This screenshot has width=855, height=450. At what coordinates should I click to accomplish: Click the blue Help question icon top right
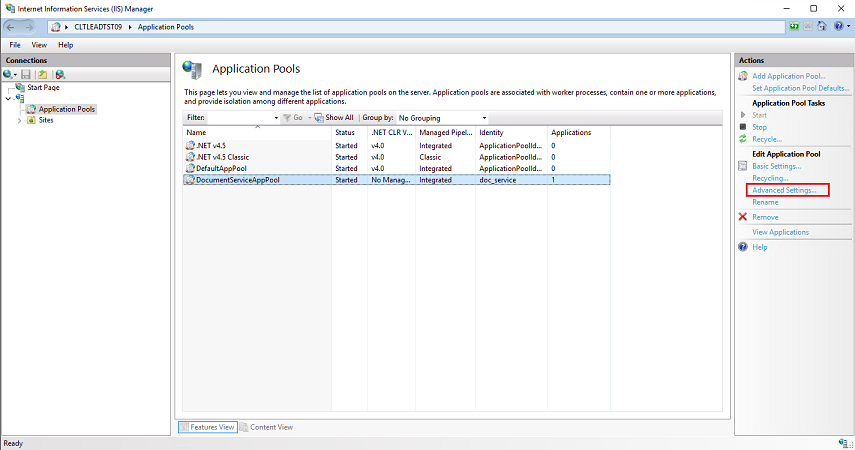point(839,26)
